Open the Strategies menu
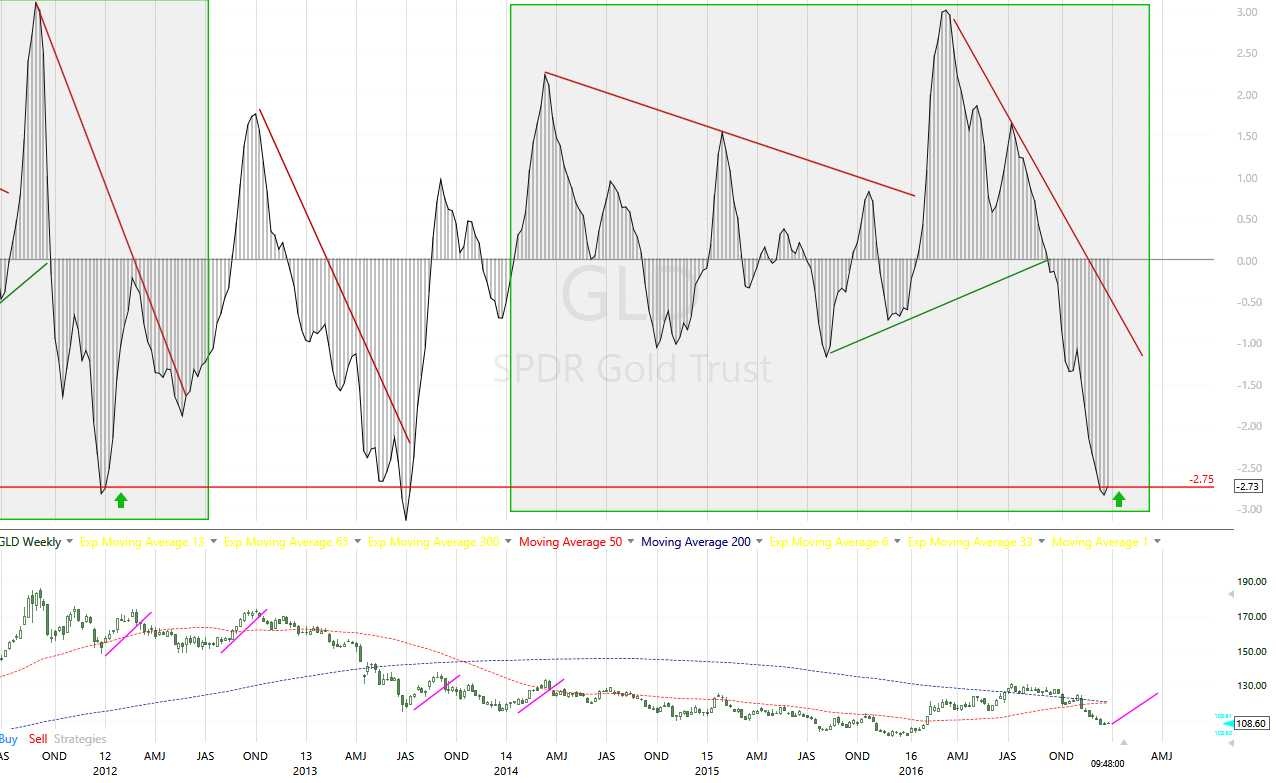The image size is (1276, 783). (80, 739)
